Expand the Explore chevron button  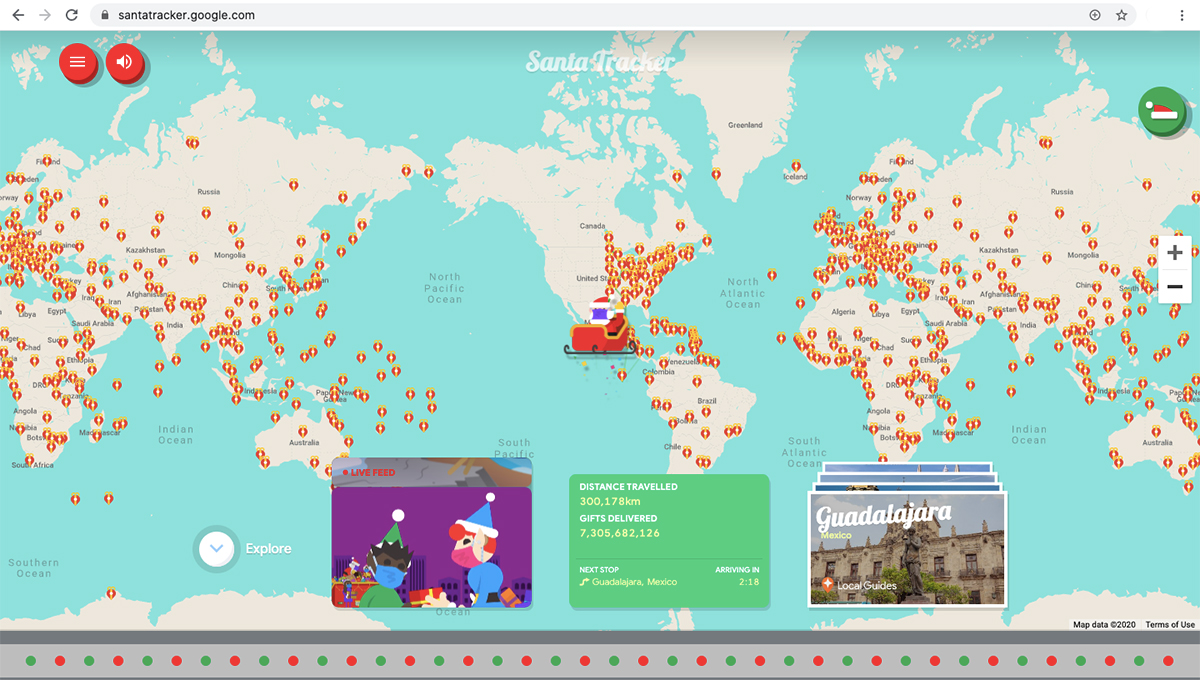coord(217,548)
